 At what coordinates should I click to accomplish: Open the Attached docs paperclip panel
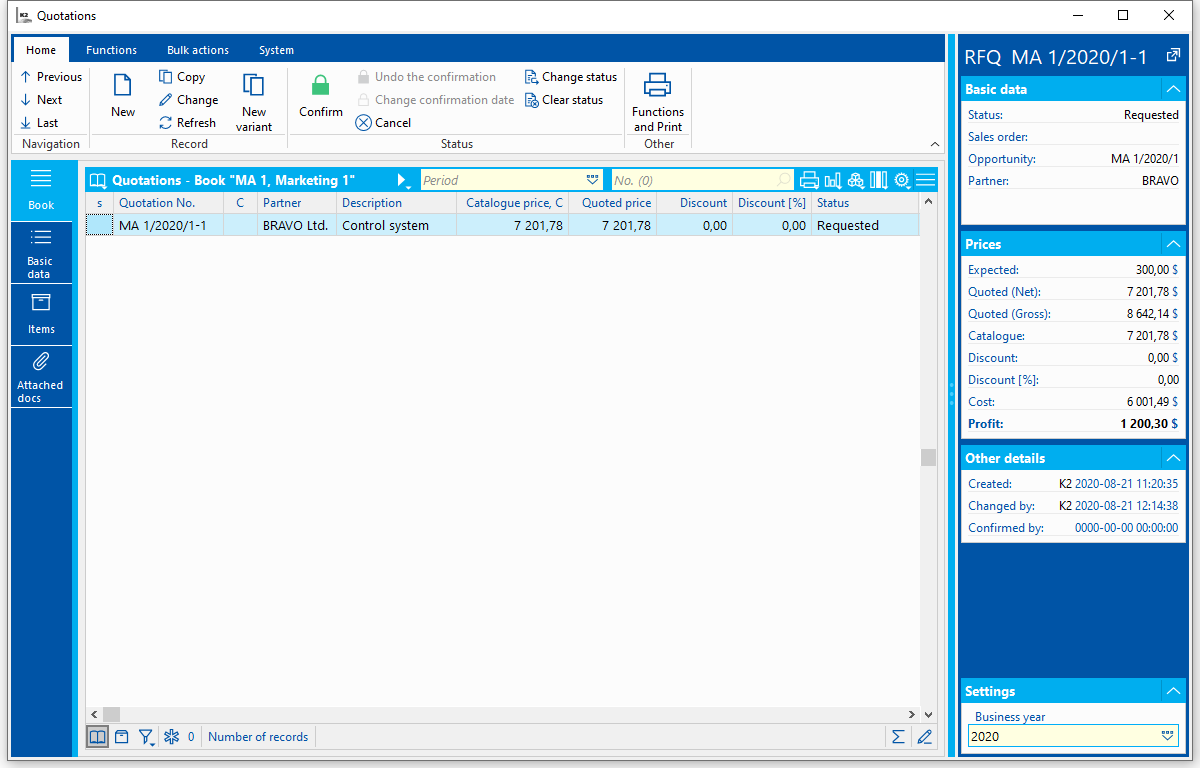pos(41,377)
